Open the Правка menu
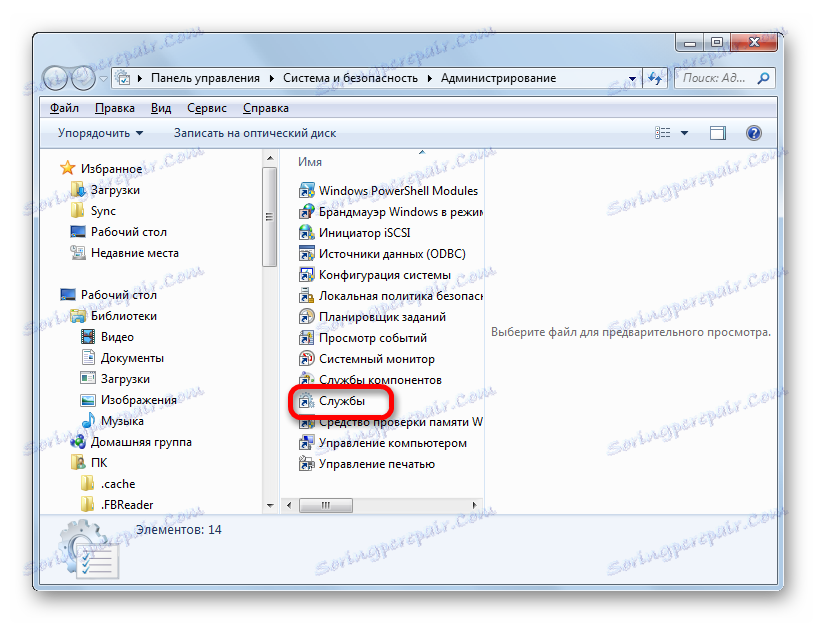The width and height of the screenshot is (817, 624). point(115,108)
